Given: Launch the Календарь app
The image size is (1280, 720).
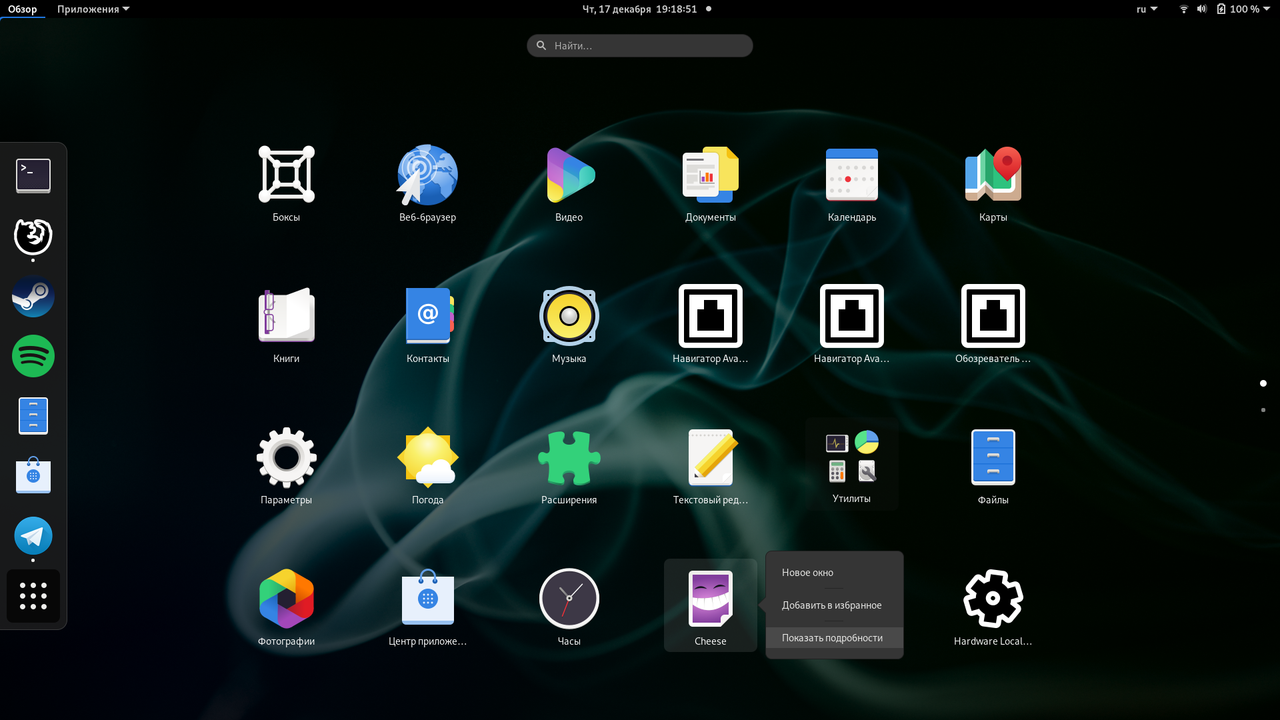Looking at the screenshot, I should tap(852, 175).
